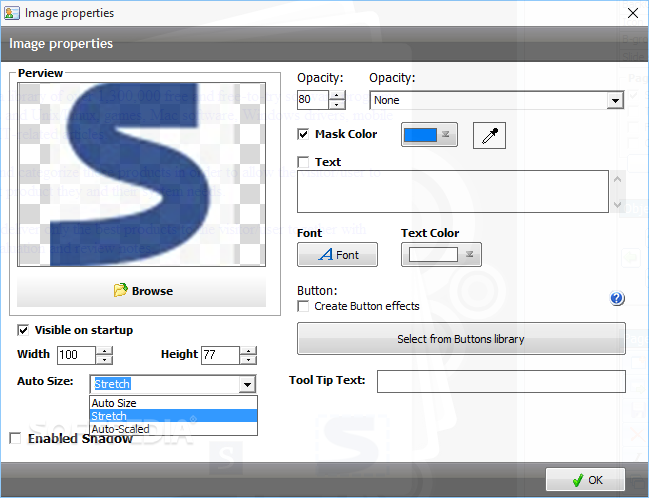Click the Browse button
Image resolution: width=649 pixels, height=498 pixels.
point(142,291)
